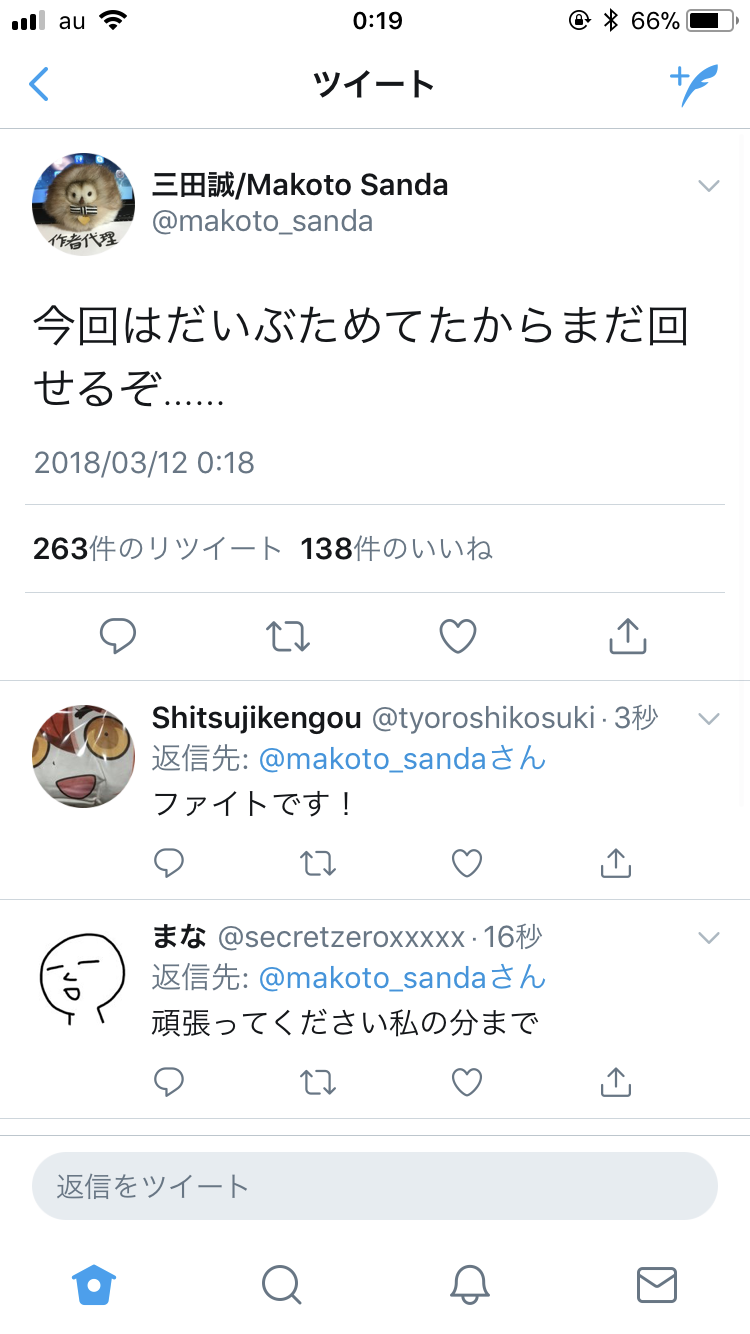View the 138件のいいね list

(397, 549)
